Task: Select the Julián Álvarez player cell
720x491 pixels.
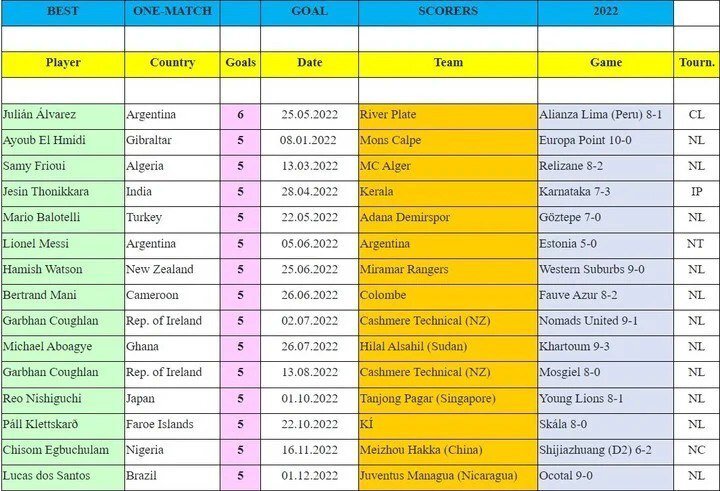Action: (62, 115)
